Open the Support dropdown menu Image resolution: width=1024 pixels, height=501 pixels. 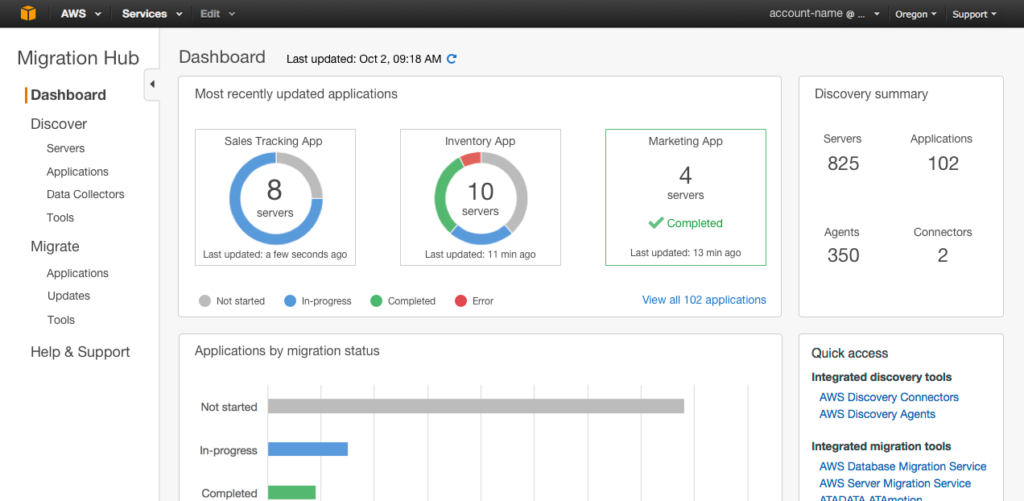974,14
